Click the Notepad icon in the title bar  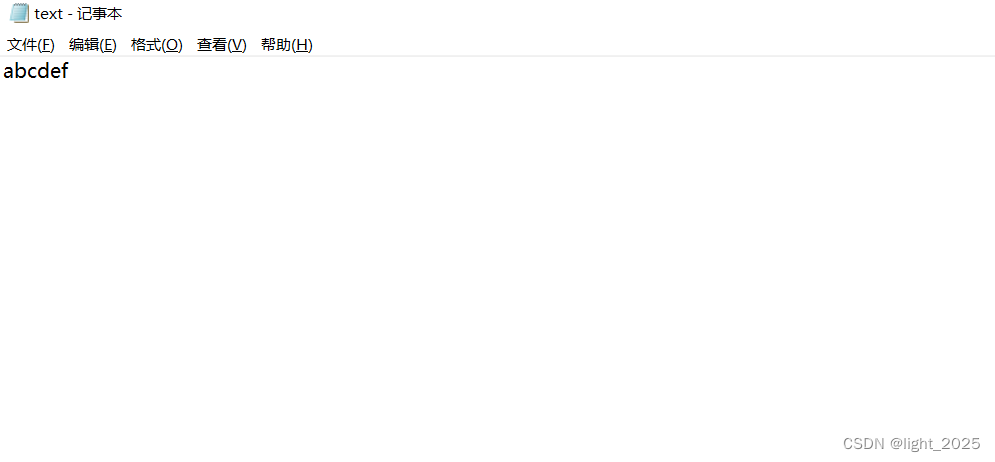(x=19, y=13)
